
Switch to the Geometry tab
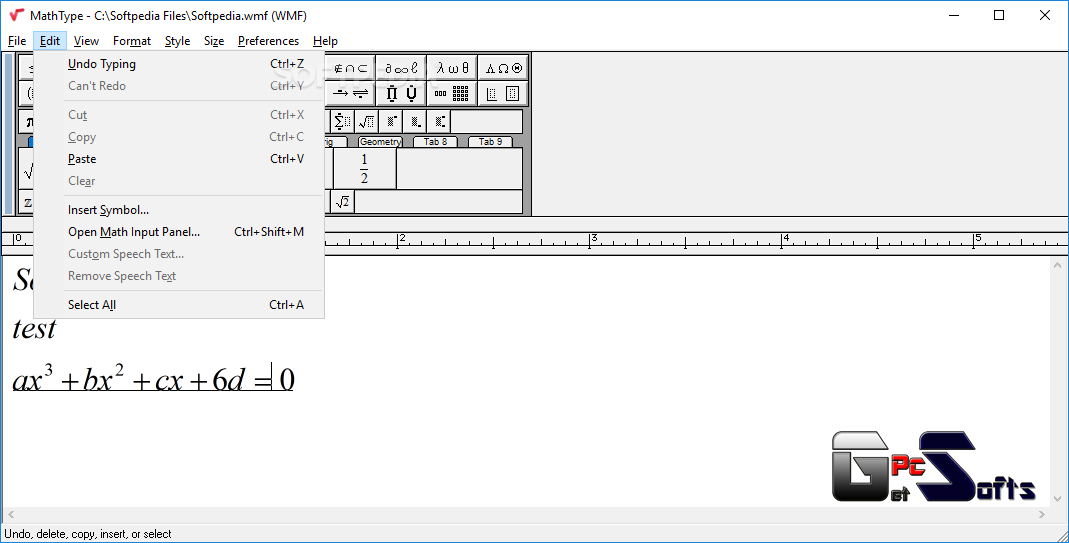[x=380, y=142]
